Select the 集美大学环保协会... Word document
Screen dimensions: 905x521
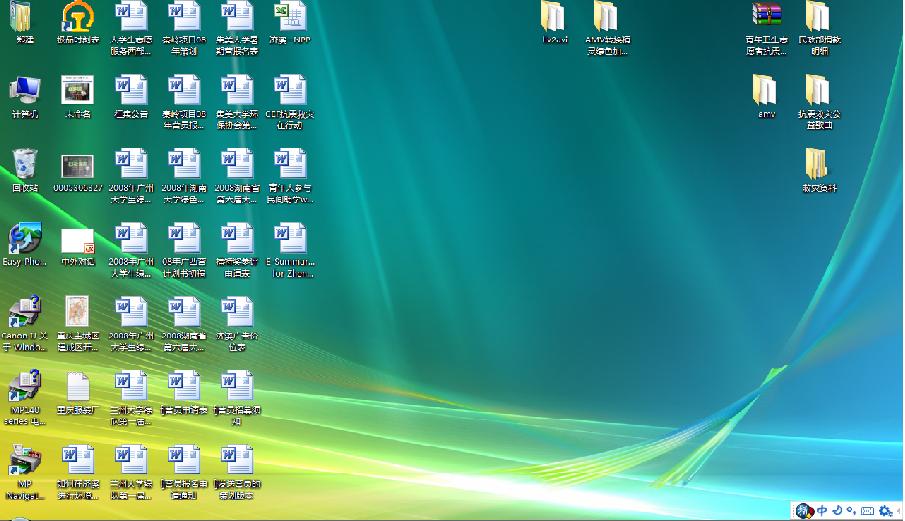[237, 91]
